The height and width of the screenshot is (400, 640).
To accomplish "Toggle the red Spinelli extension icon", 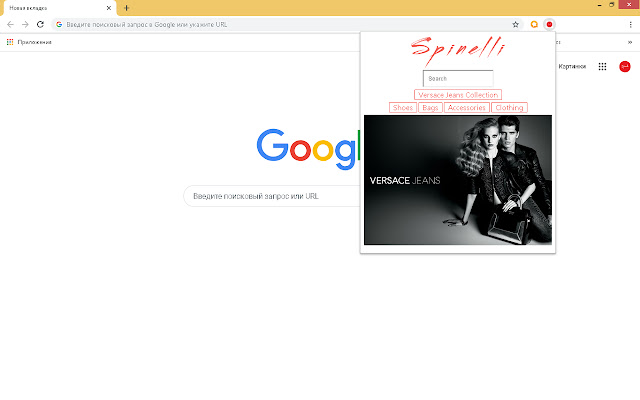I will click(549, 24).
